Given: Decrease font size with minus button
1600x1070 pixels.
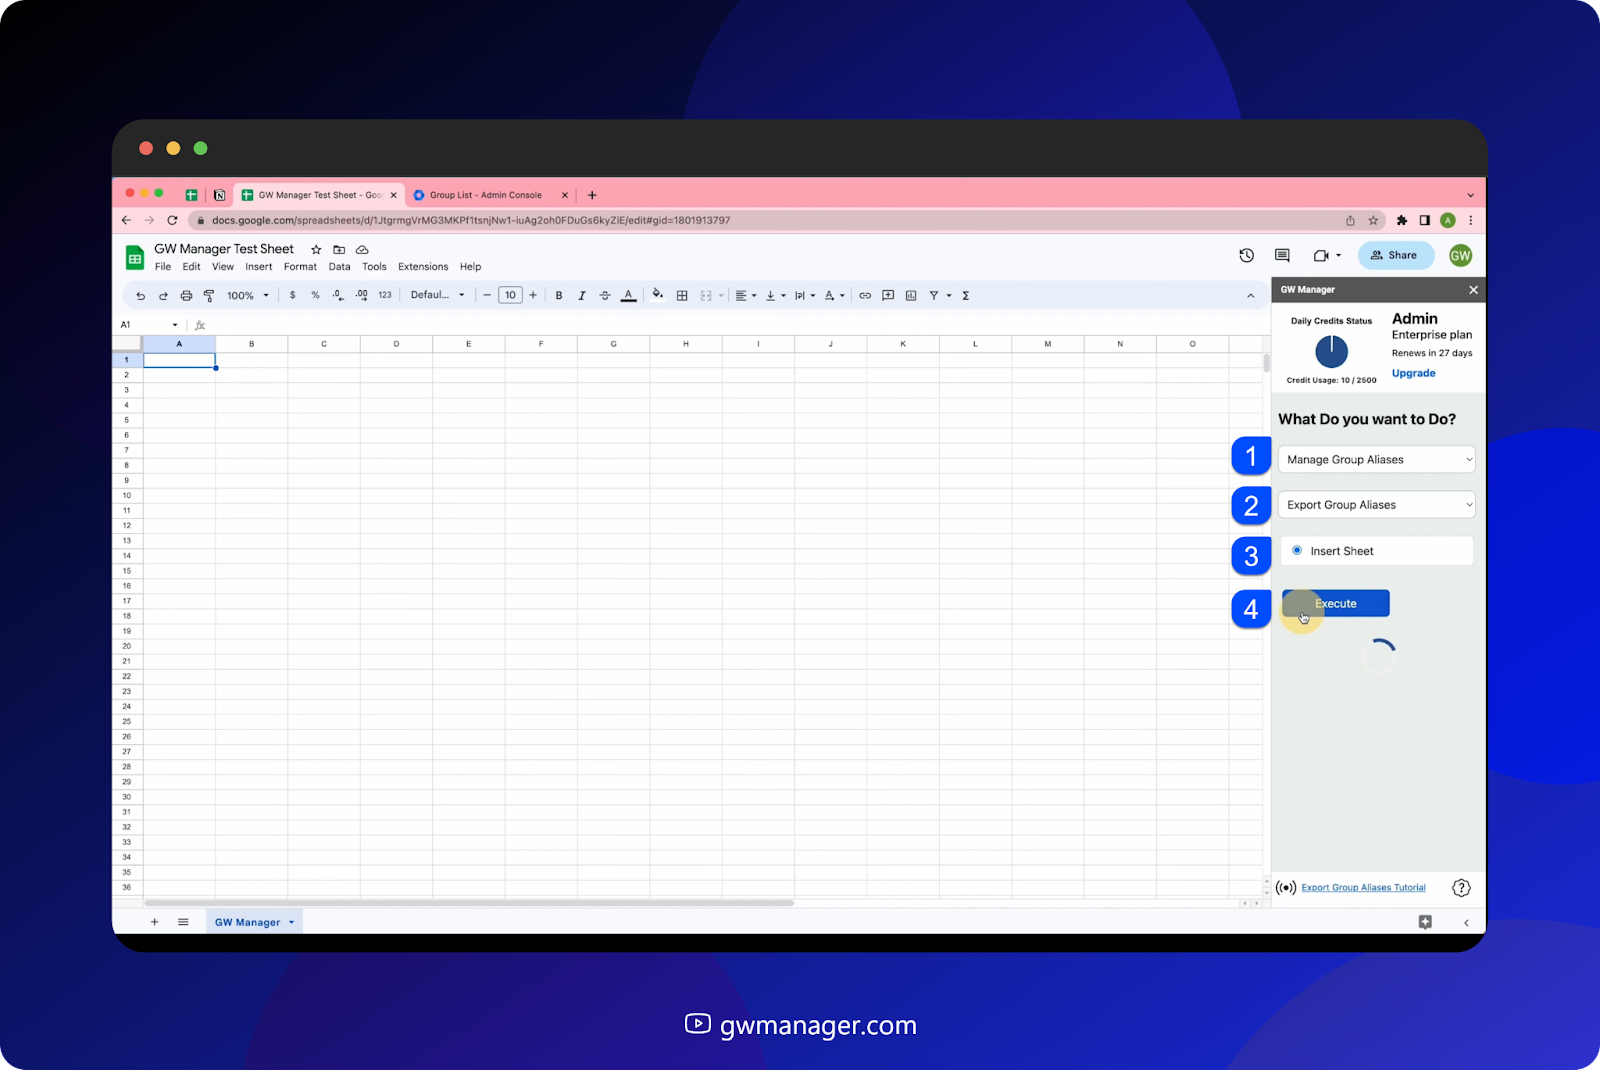Looking at the screenshot, I should point(487,296).
